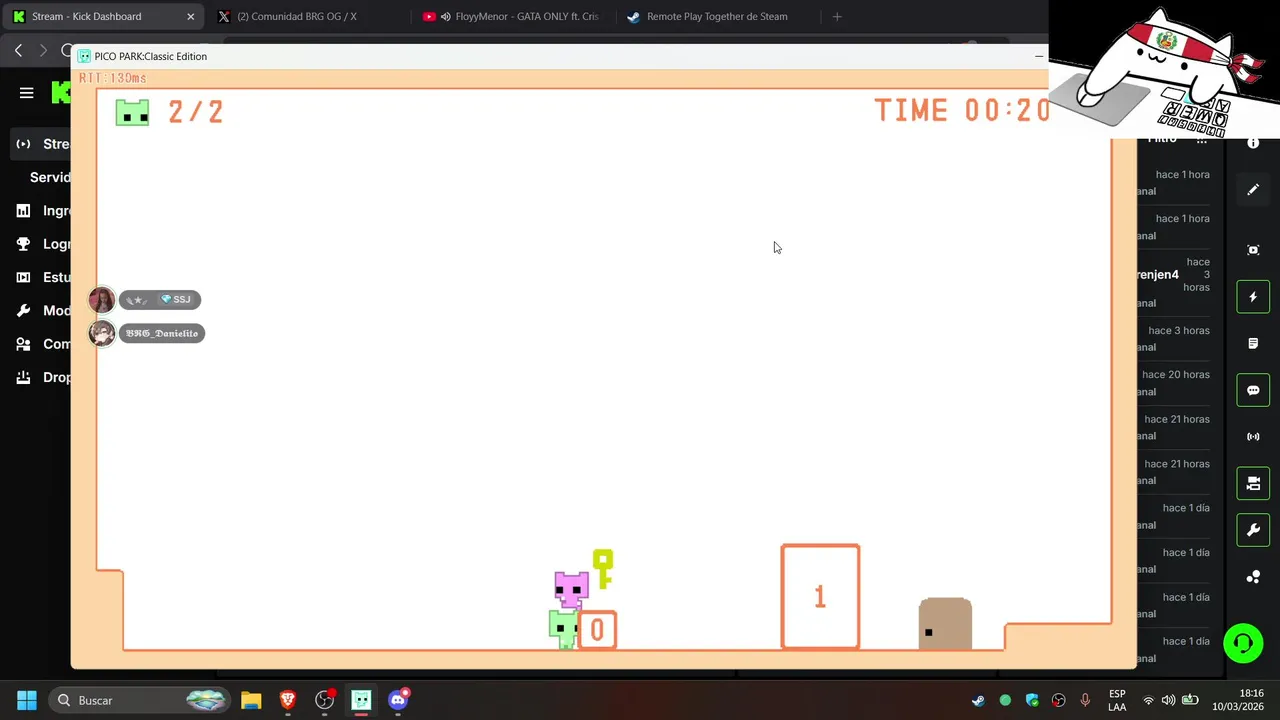This screenshot has width=1280, height=720.
Task: Open File Explorer from the taskbar
Action: (x=251, y=700)
